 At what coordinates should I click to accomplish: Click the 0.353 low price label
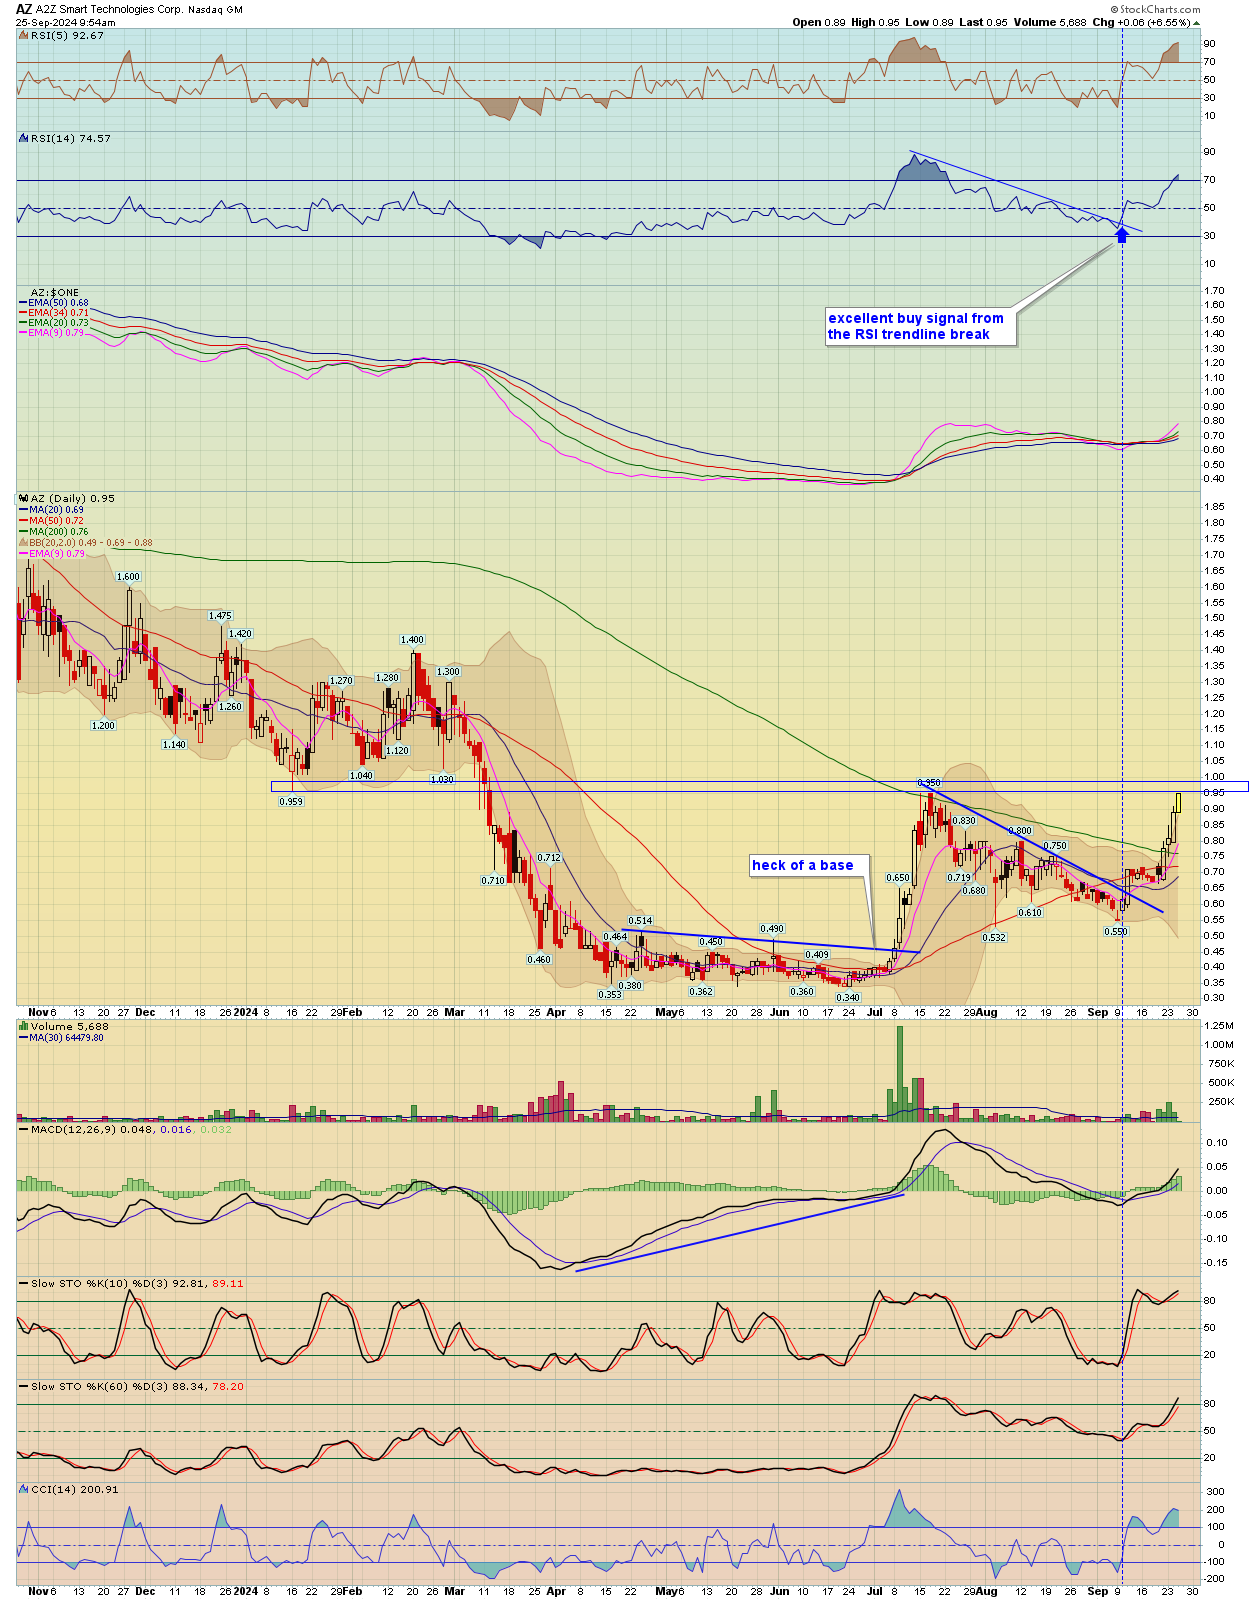(610, 995)
